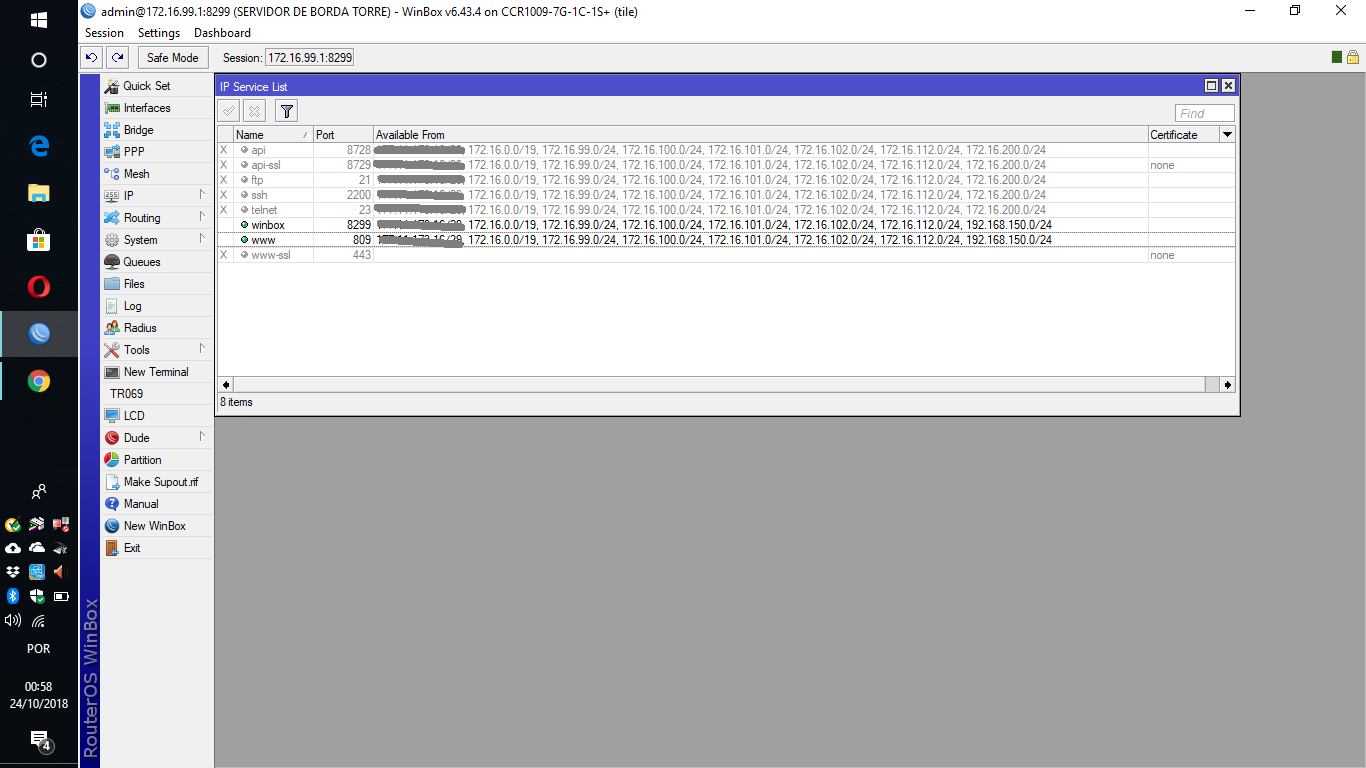The height and width of the screenshot is (768, 1366).
Task: Open Task View on the taskbar
Action: tap(39, 100)
